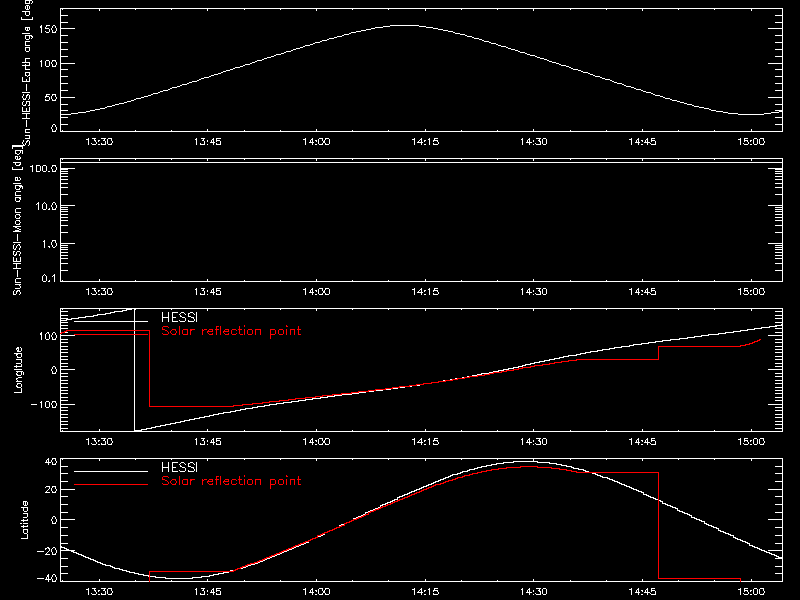The width and height of the screenshot is (800, 600).
Task: Click the -20 tick on Latitude axis
Action: pyautogui.click(x=47, y=551)
